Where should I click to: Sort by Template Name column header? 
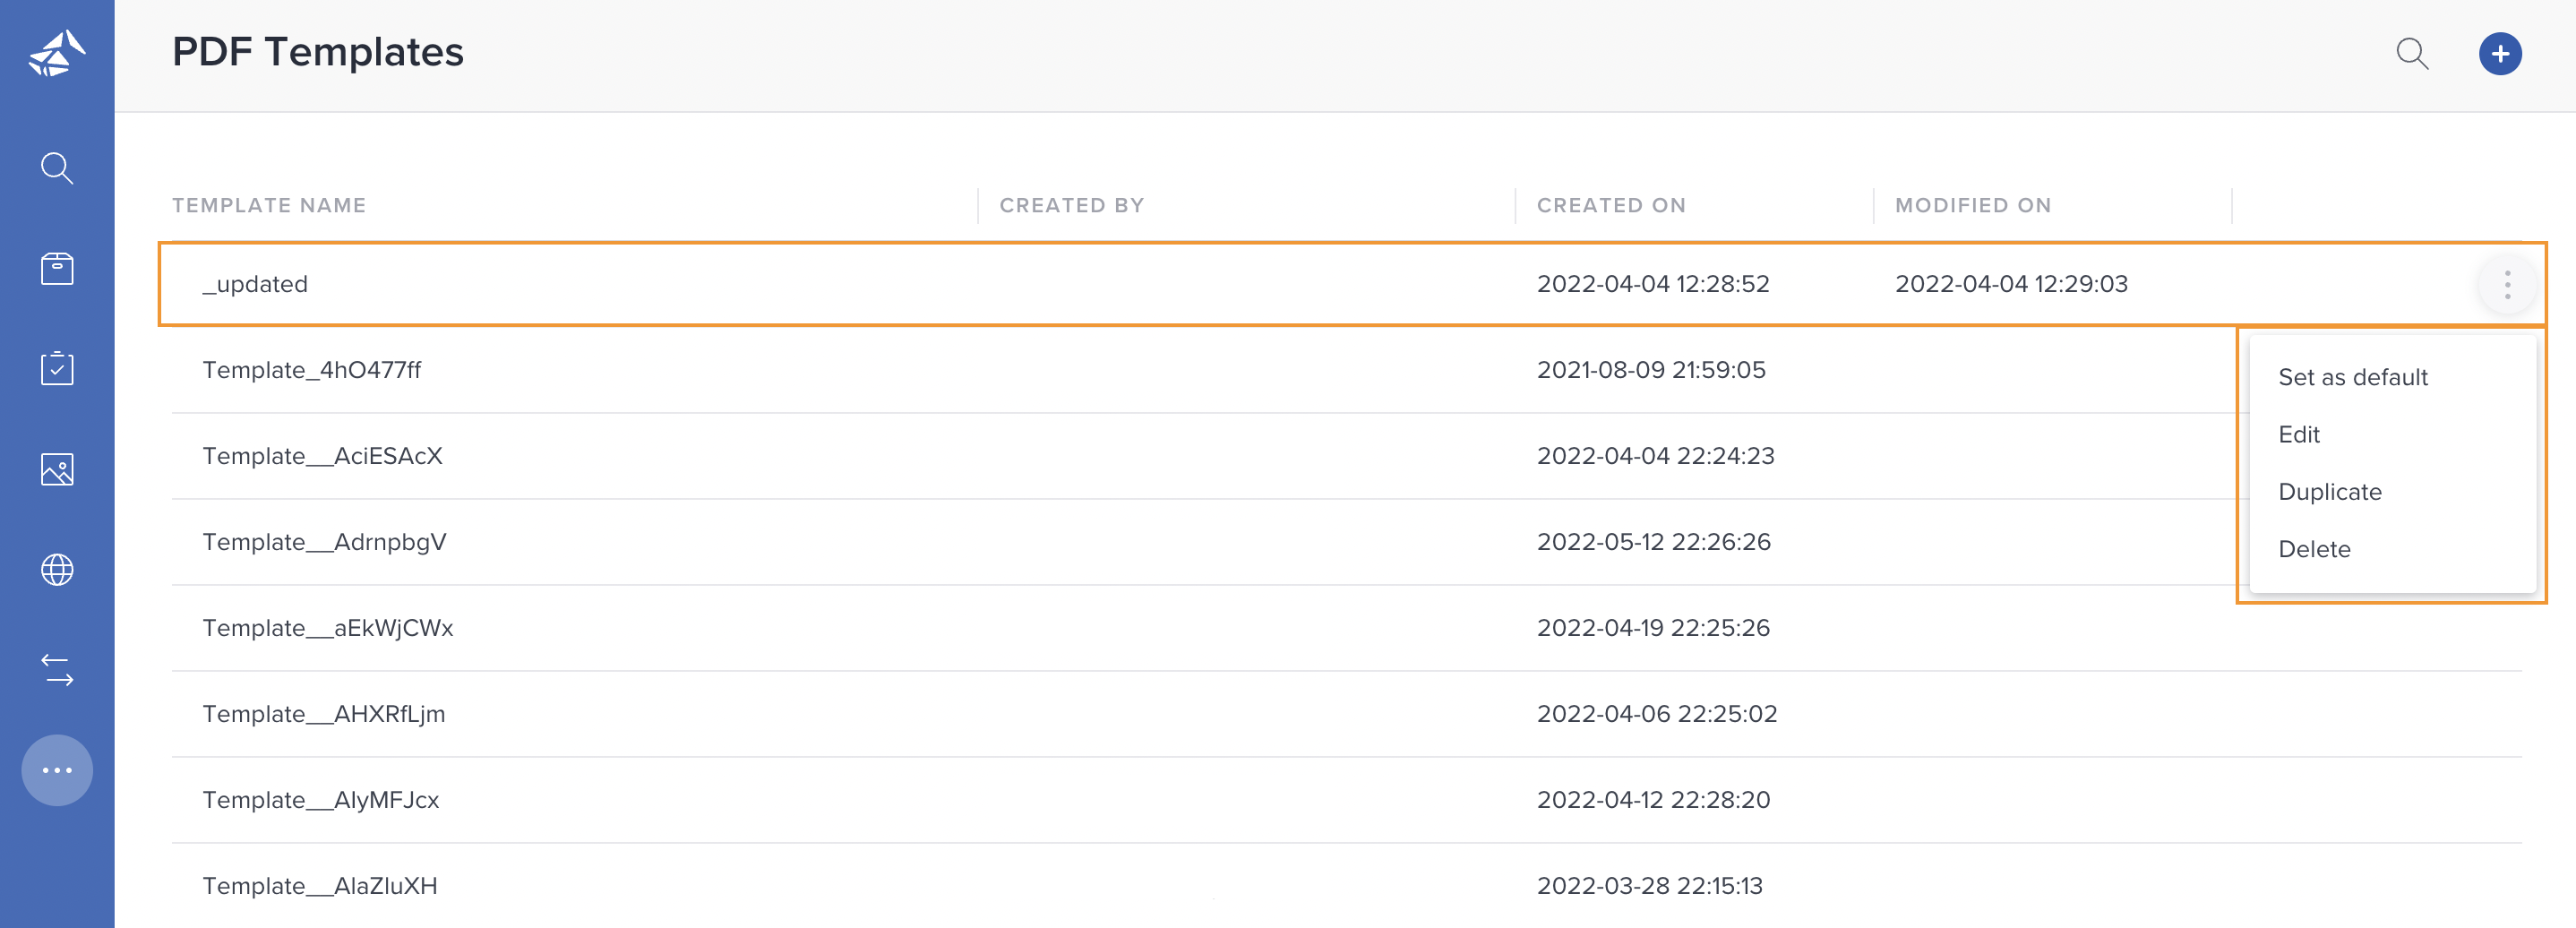(x=269, y=205)
